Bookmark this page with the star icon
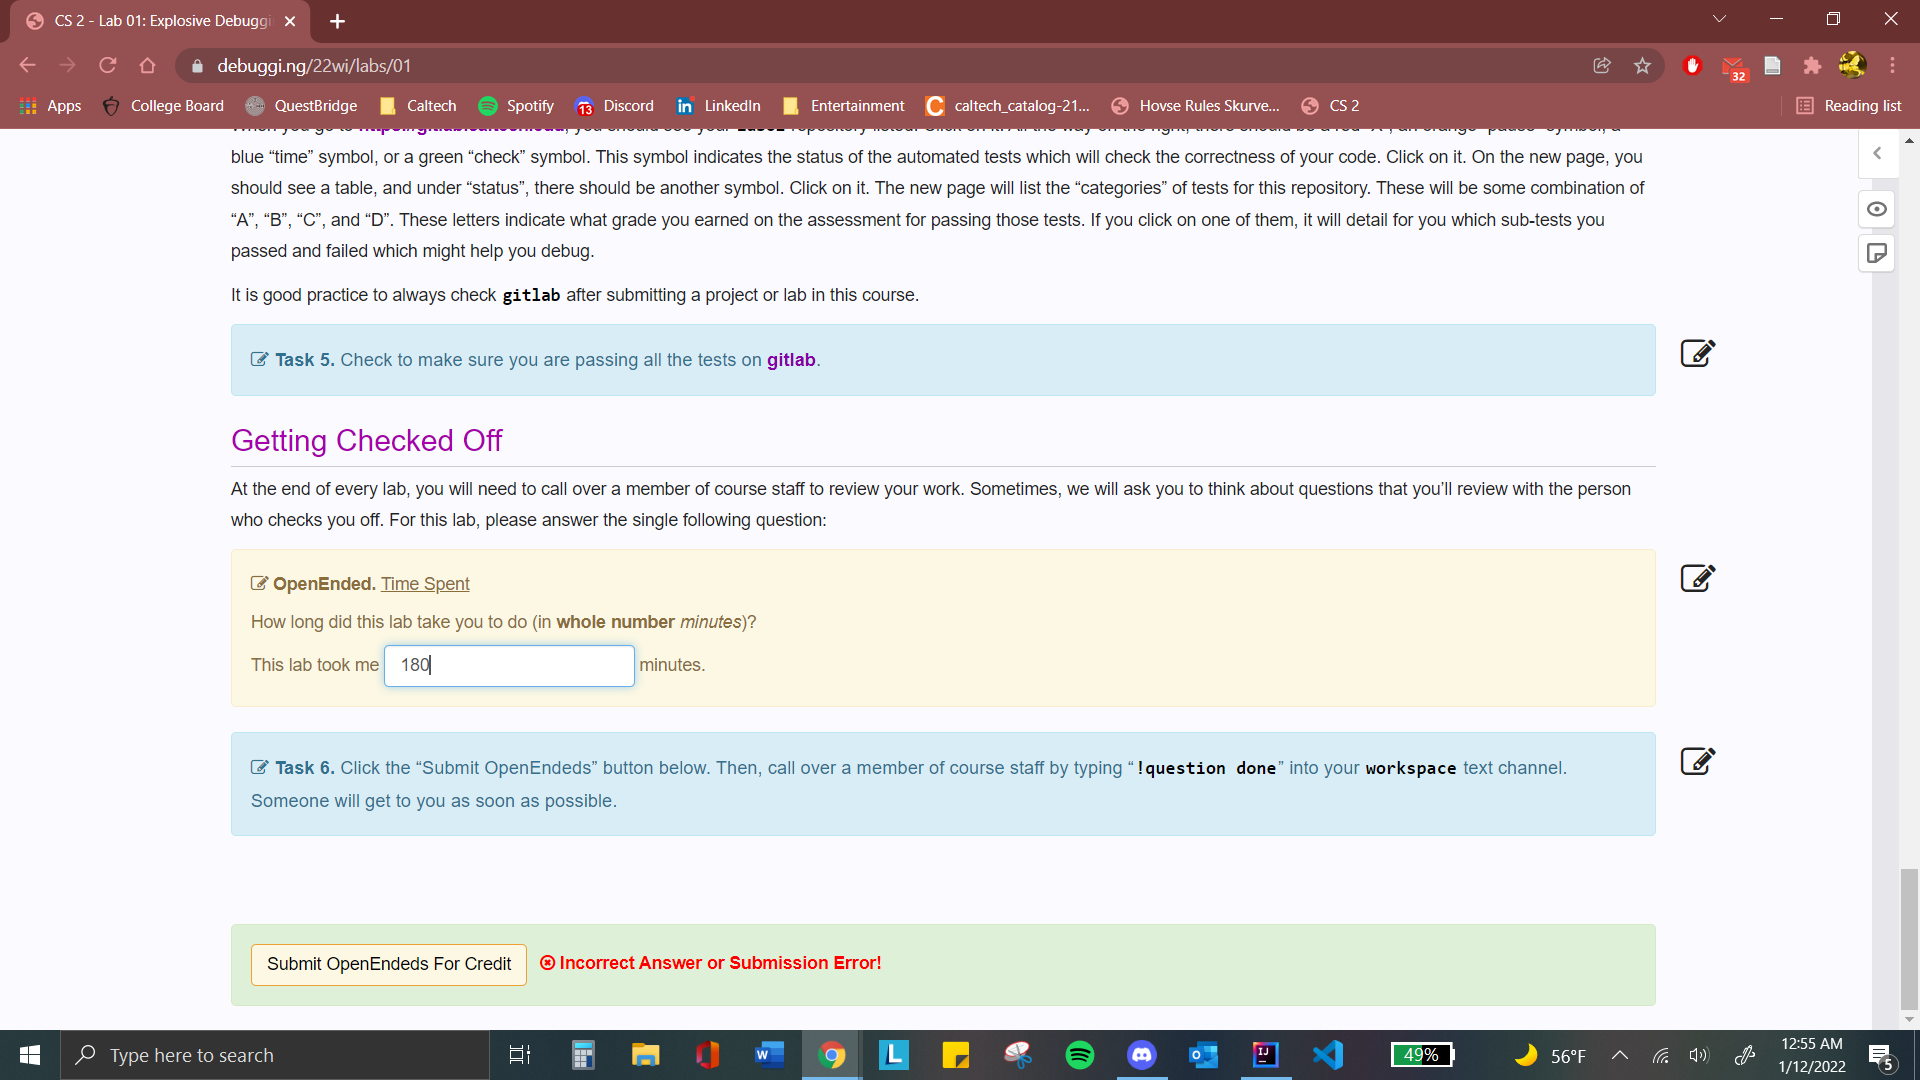Viewport: 1920px width, 1080px height. click(x=1642, y=66)
